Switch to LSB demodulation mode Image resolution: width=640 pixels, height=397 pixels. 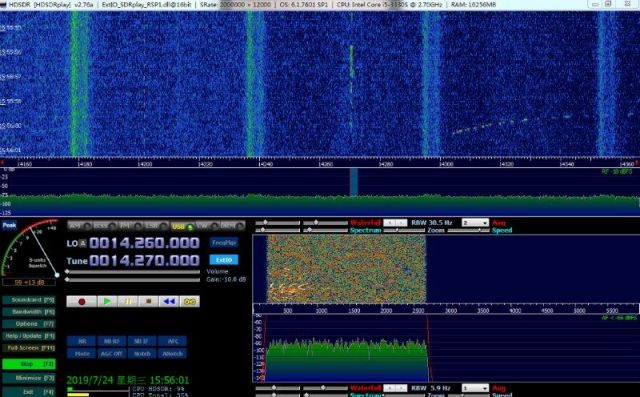[157, 226]
